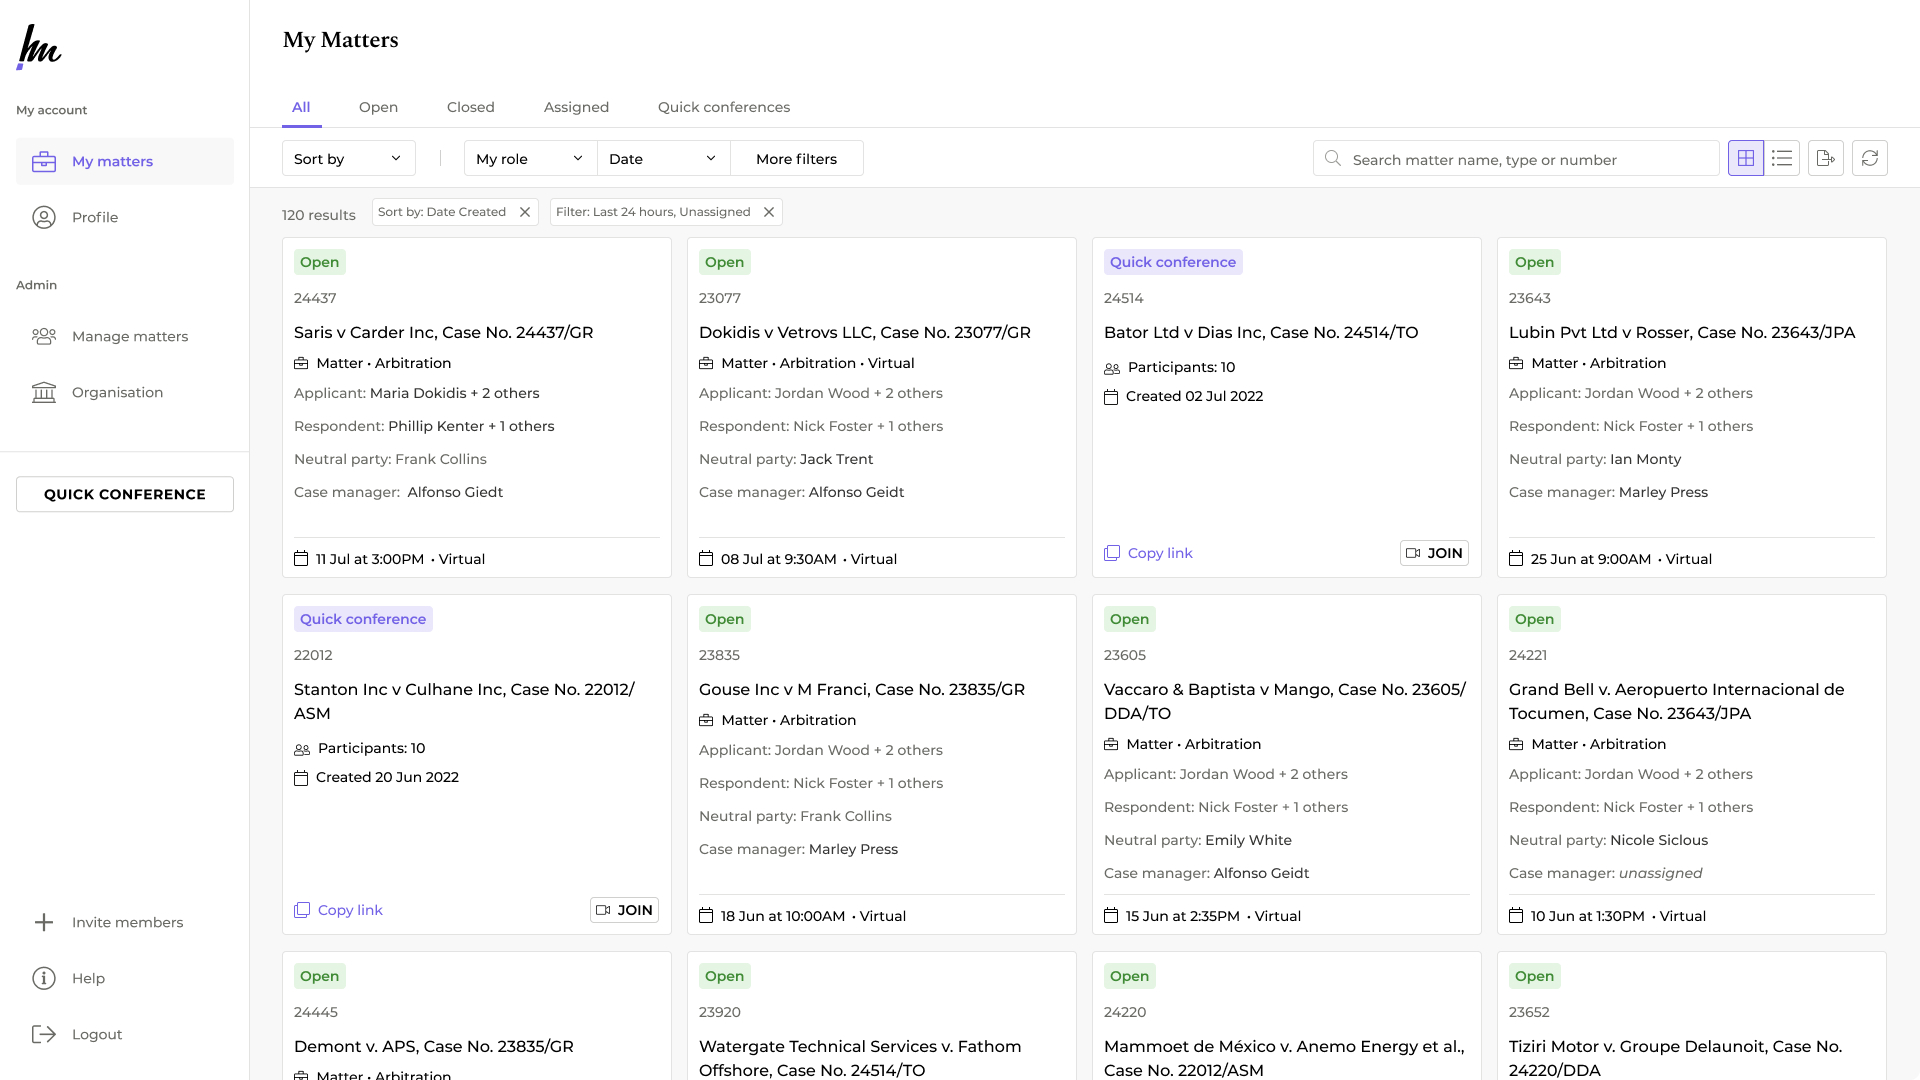Remove the Sort by Date Created chip
Image resolution: width=1920 pixels, height=1080 pixels.
point(525,212)
